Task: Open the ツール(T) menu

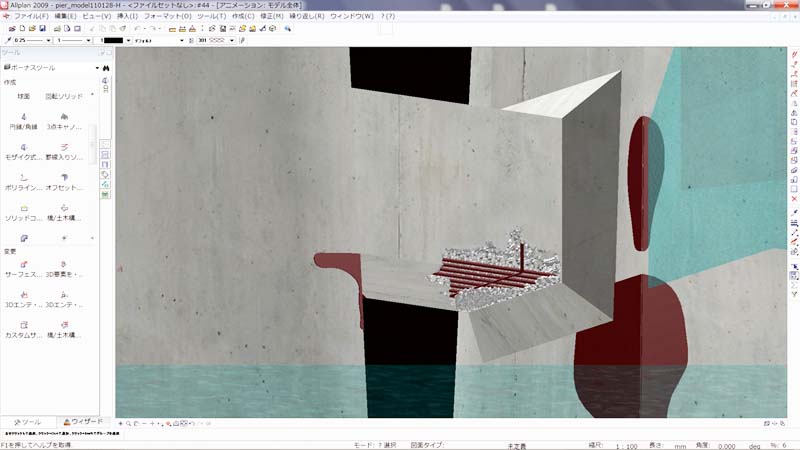Action: [x=211, y=16]
